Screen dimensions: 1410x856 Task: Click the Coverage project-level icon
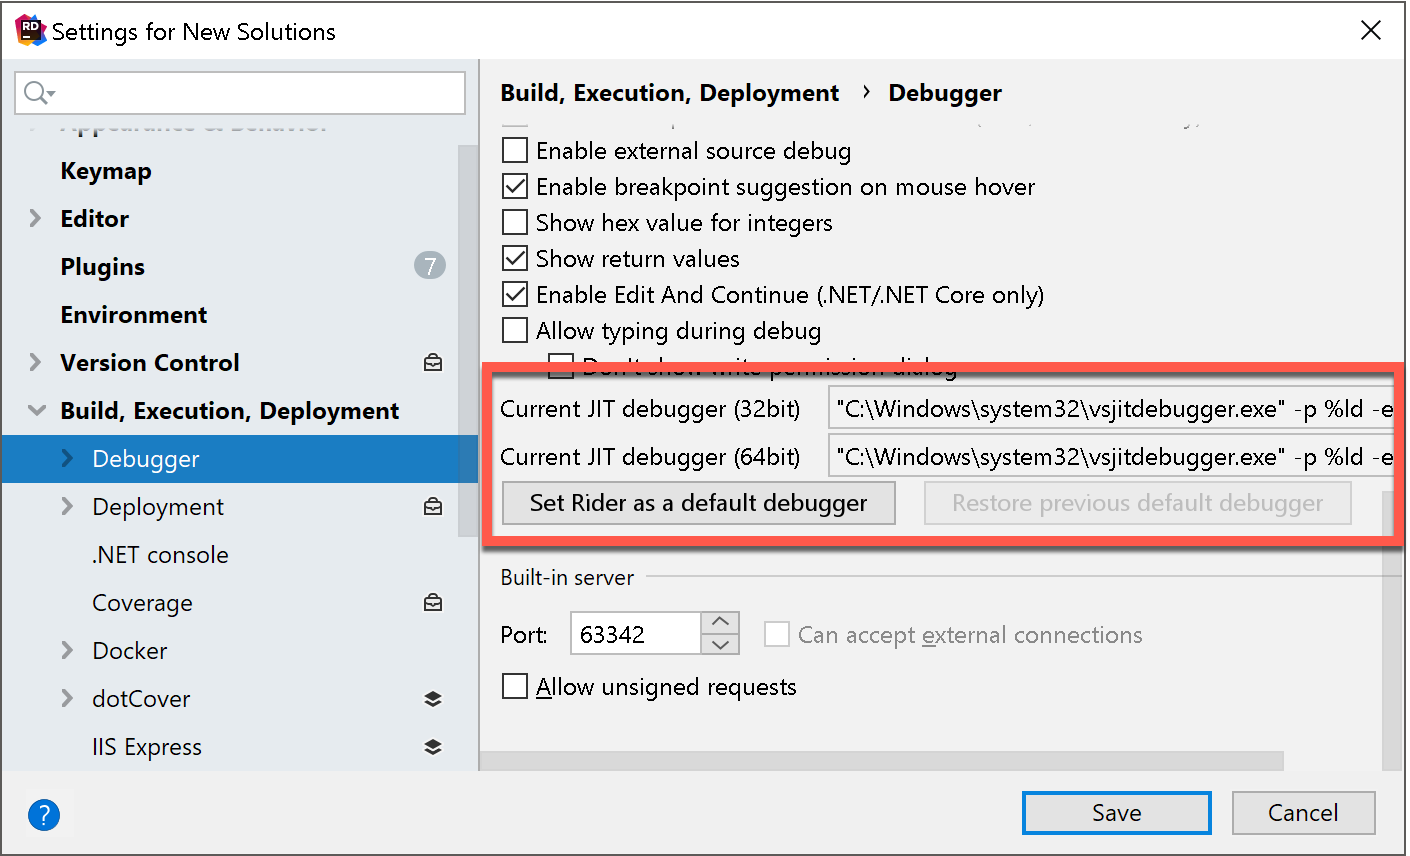pyautogui.click(x=433, y=603)
